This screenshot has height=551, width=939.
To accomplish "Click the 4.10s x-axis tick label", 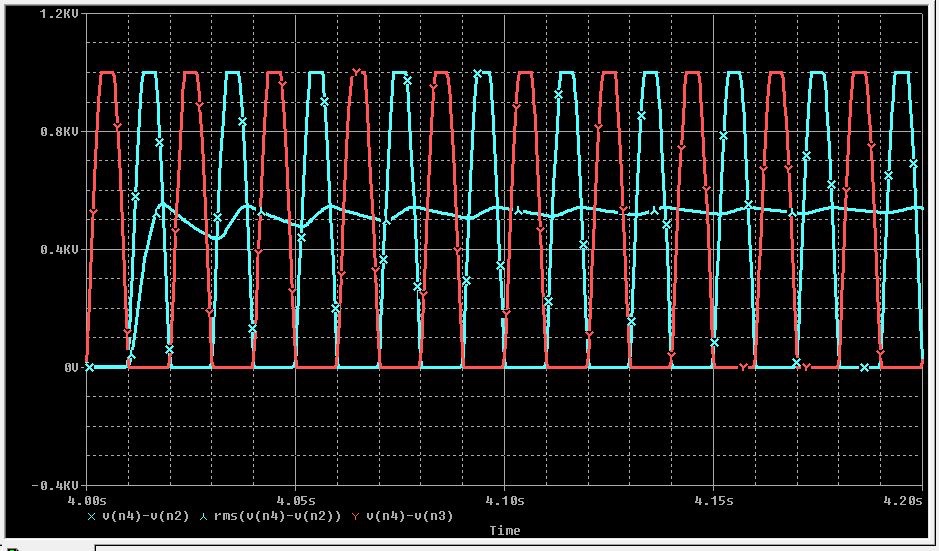I will tap(505, 499).
